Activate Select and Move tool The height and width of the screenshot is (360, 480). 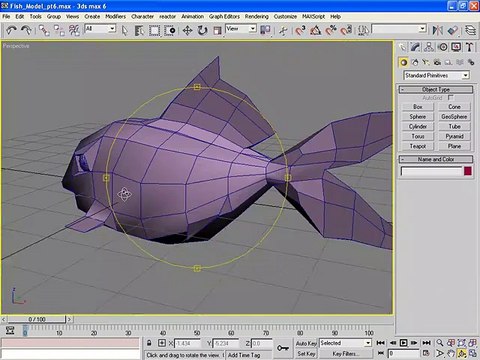pos(187,31)
